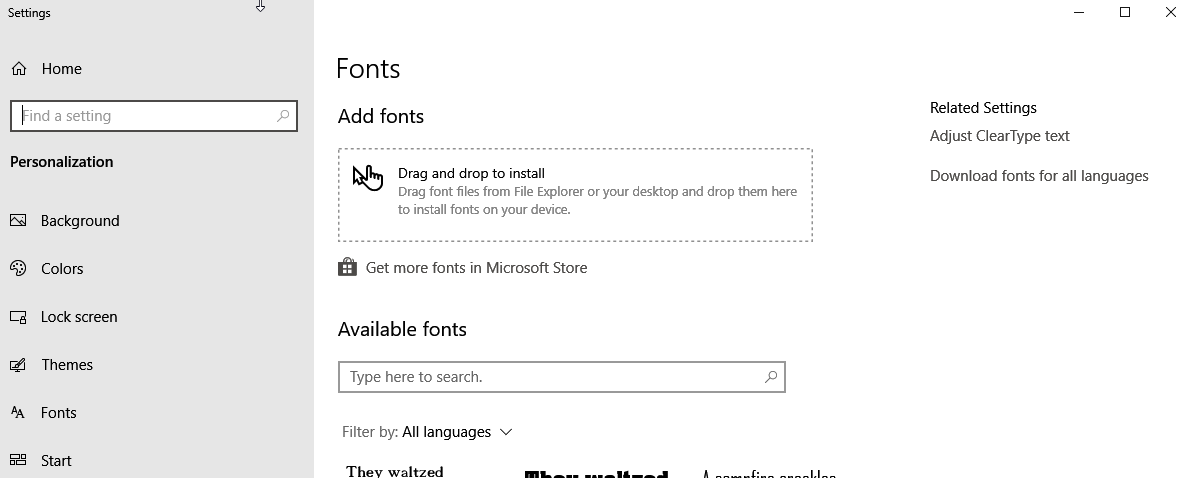This screenshot has height=478, width=1187.
Task: Go to the Colors section
Action: [x=62, y=268]
